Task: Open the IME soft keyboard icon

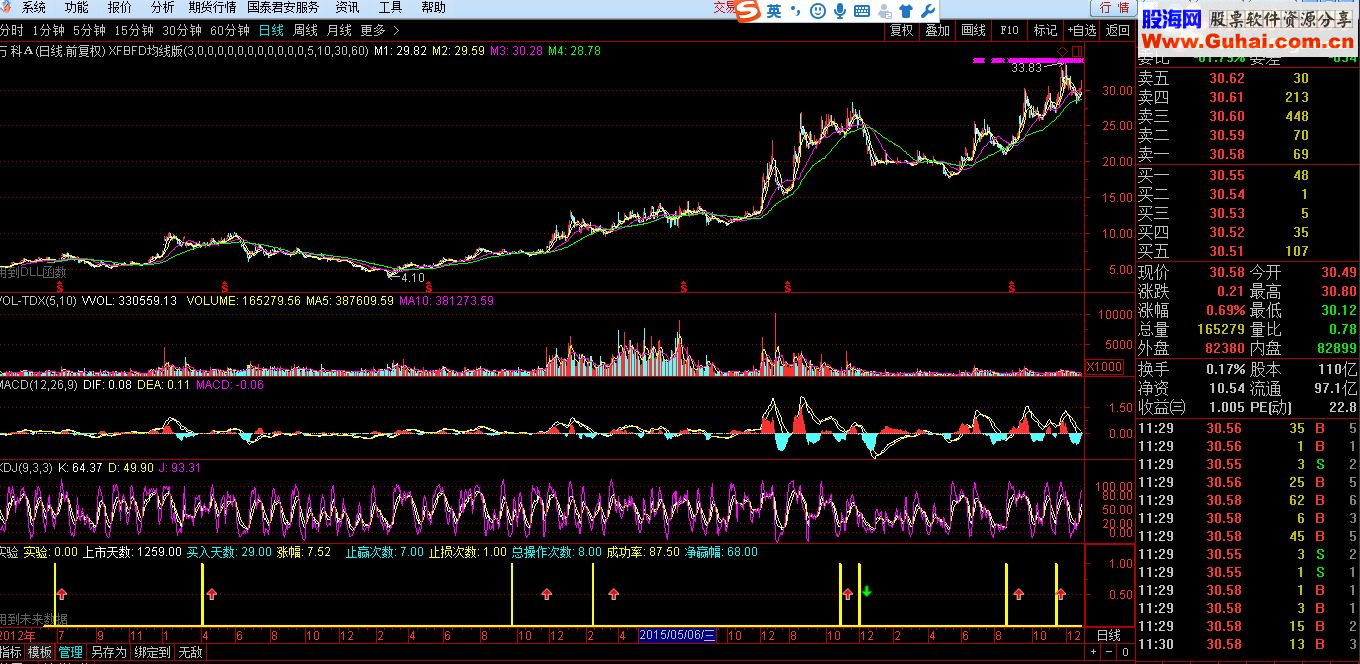Action: click(x=861, y=10)
